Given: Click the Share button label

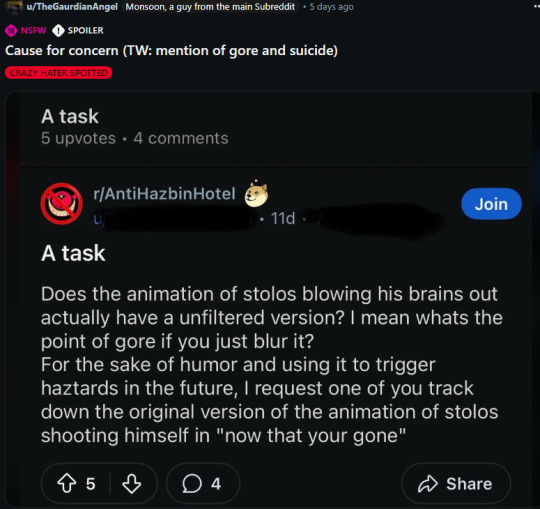Looking at the screenshot, I should (469, 484).
